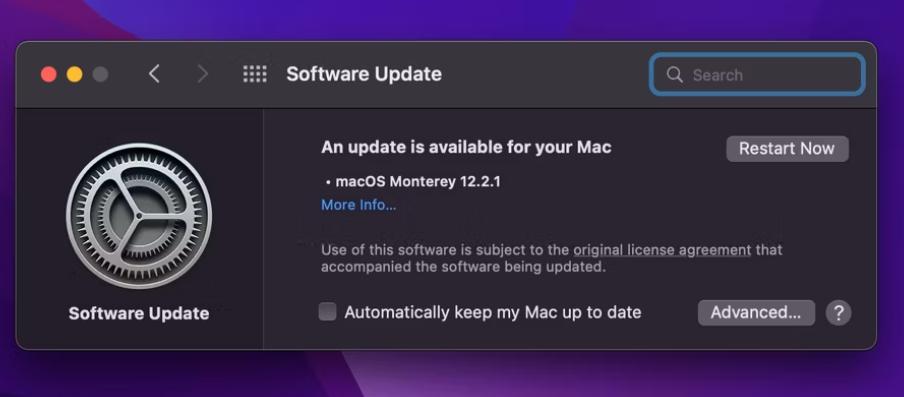
Task: Click the forward chevron arrow in toolbar
Action: [202, 74]
